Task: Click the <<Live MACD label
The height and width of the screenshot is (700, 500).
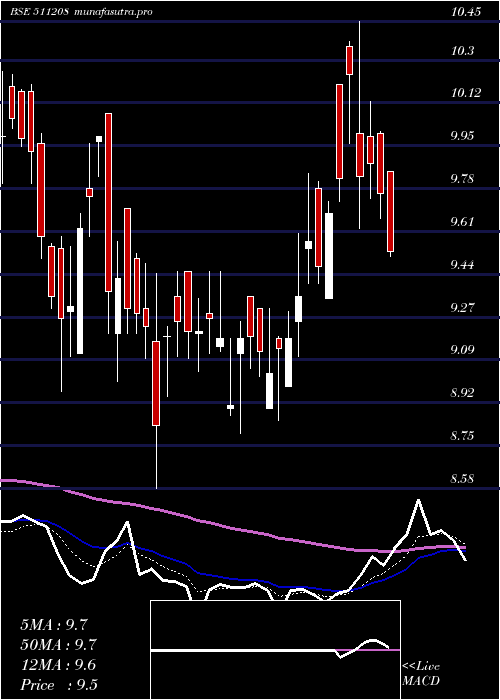Action: click(421, 674)
